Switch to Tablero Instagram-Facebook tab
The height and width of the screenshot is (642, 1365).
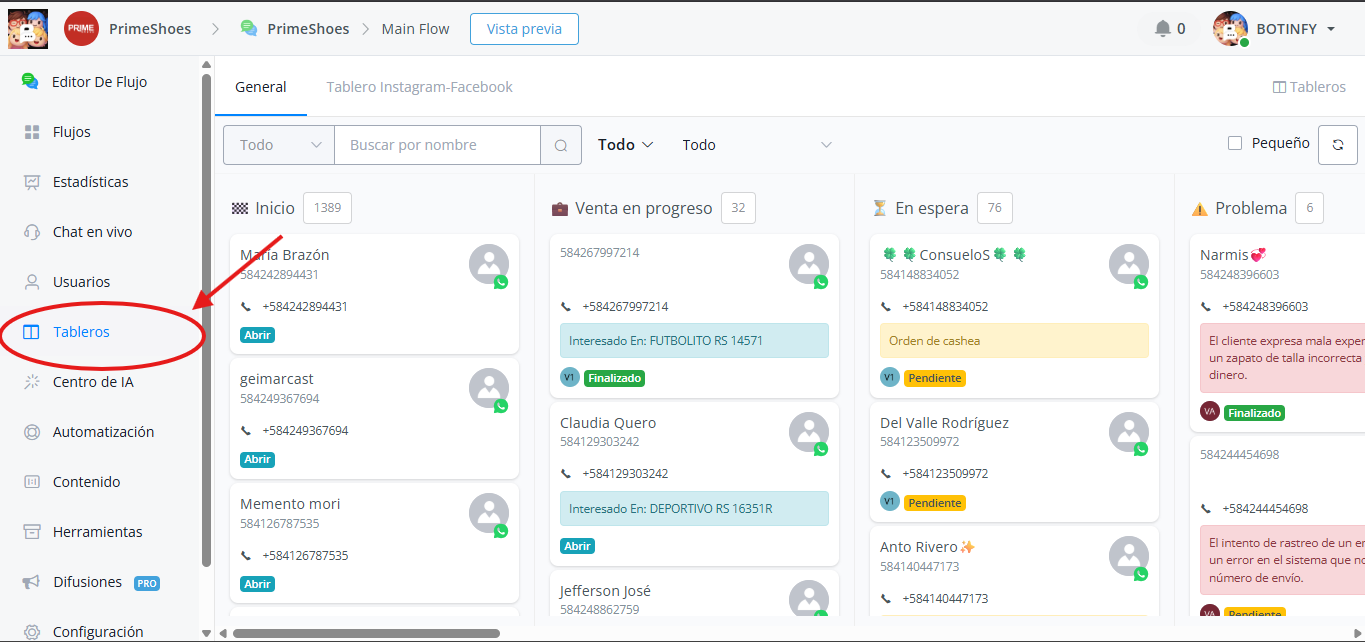(x=419, y=87)
